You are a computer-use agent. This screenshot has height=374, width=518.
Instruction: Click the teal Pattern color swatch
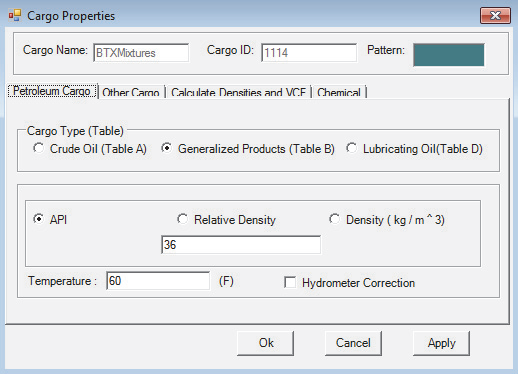click(x=449, y=55)
